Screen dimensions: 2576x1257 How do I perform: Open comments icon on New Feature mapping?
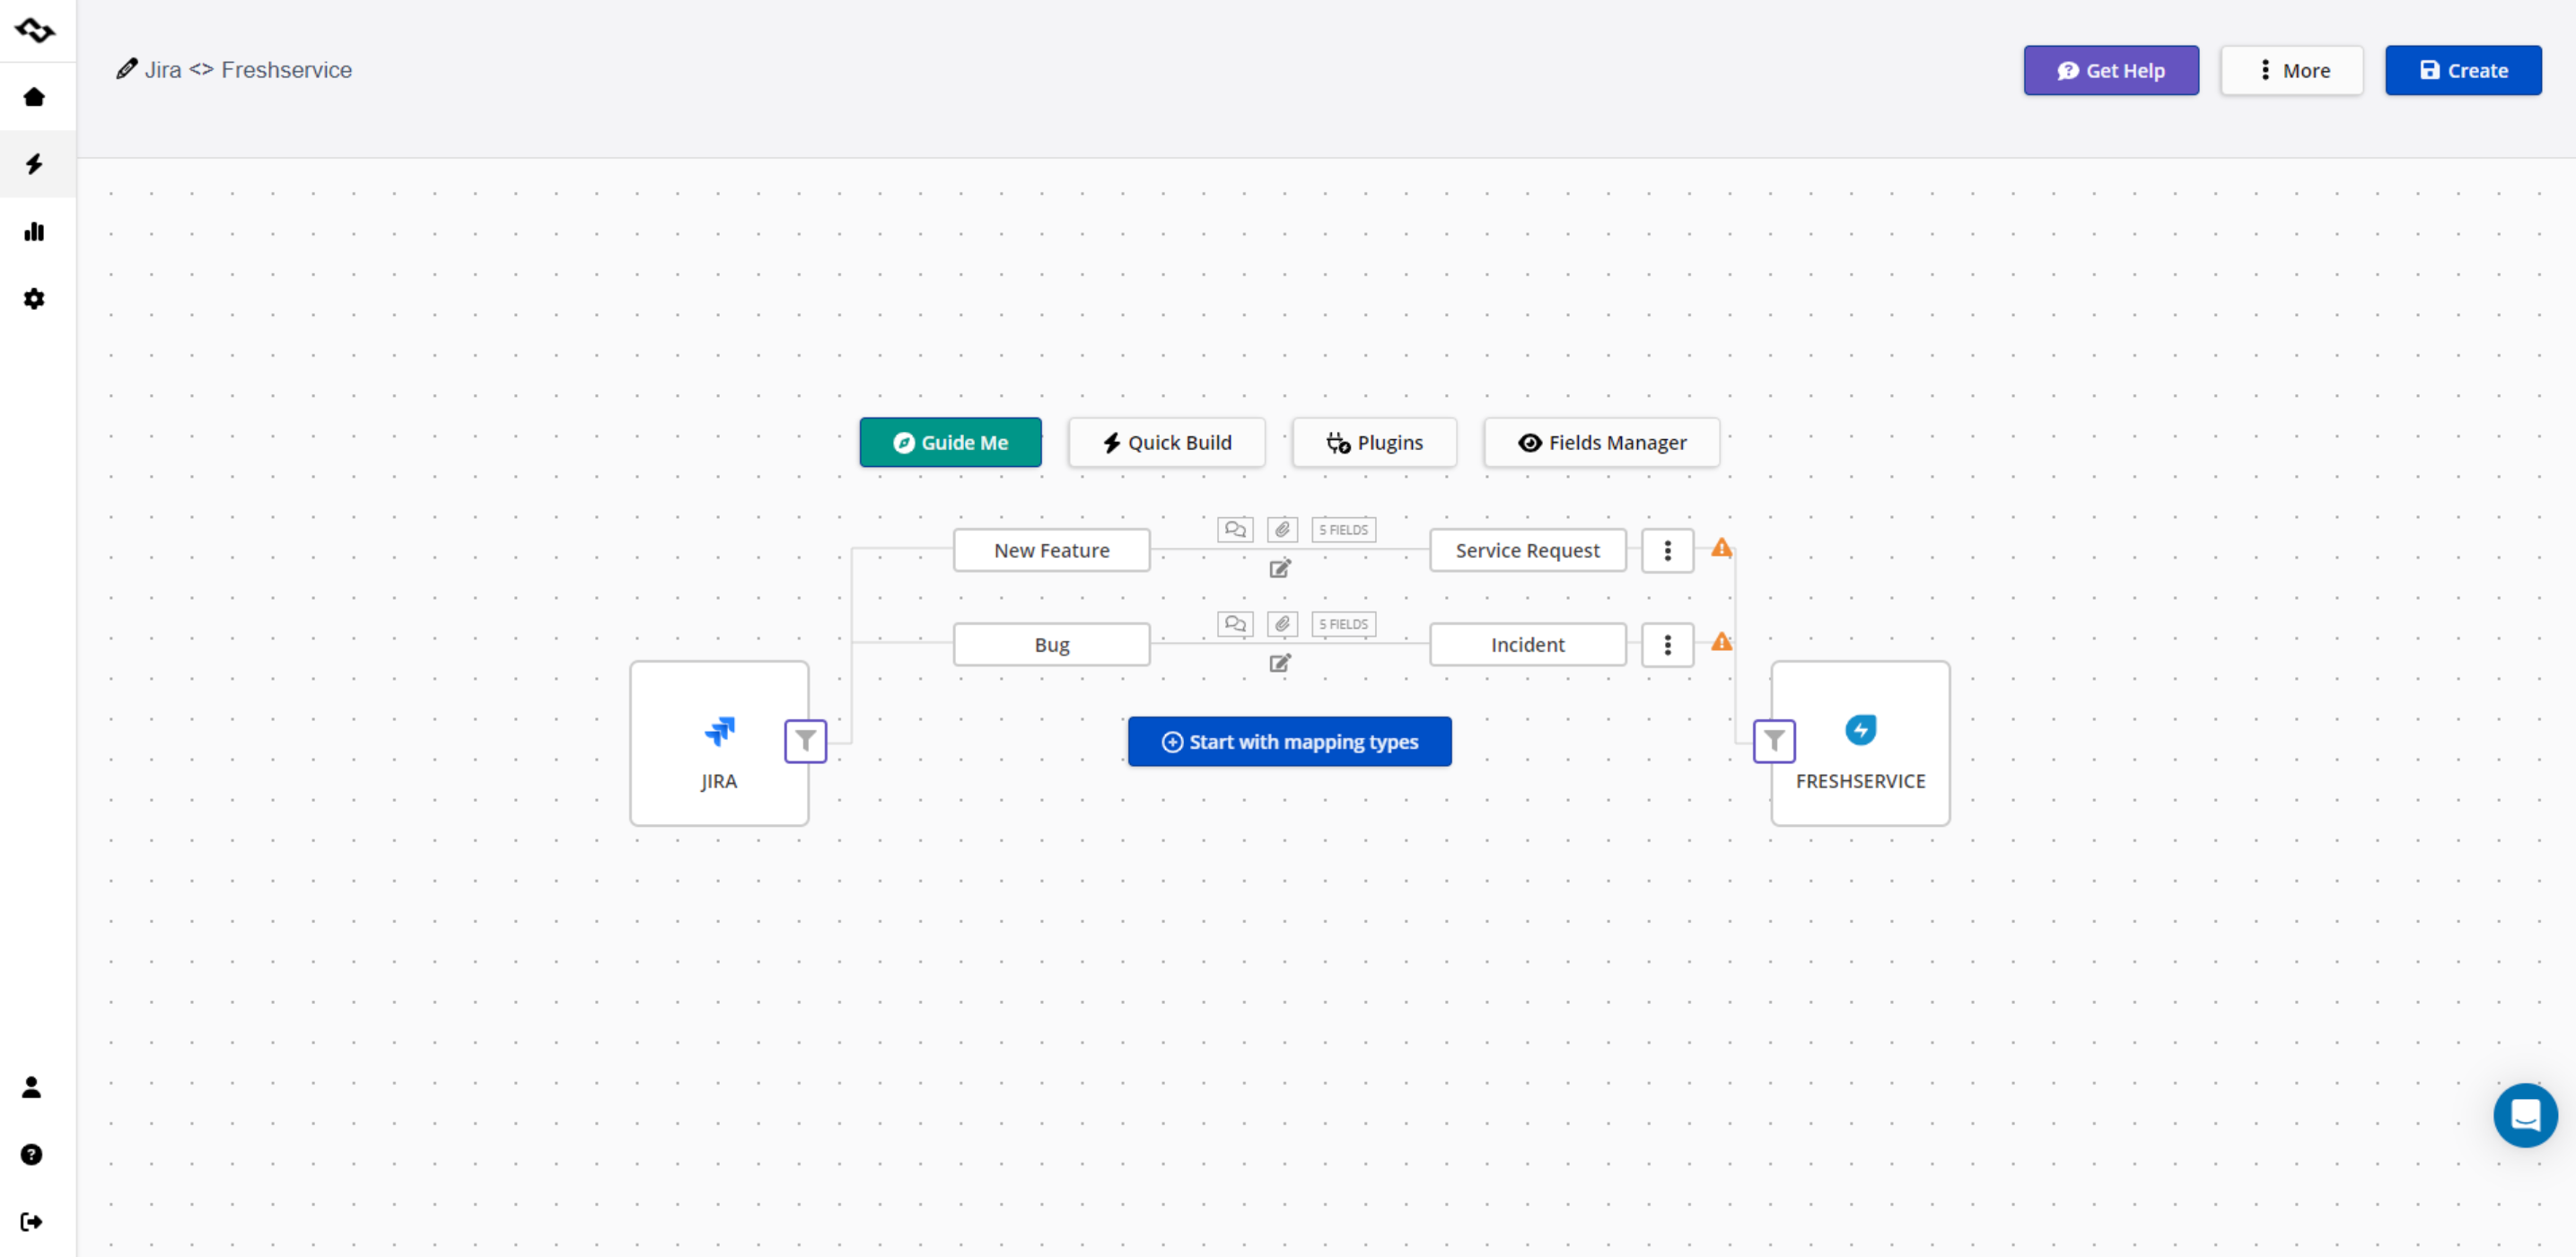tap(1235, 529)
